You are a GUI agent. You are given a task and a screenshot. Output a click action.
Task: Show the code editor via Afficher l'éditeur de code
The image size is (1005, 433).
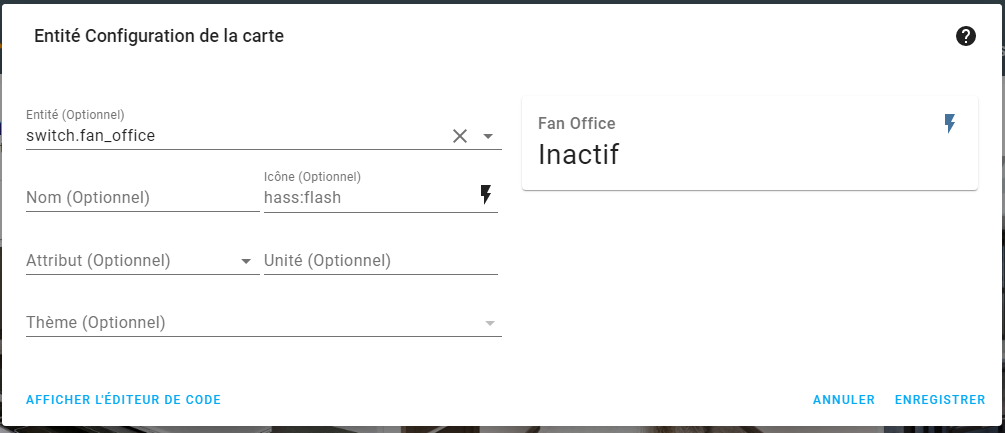[124, 400]
